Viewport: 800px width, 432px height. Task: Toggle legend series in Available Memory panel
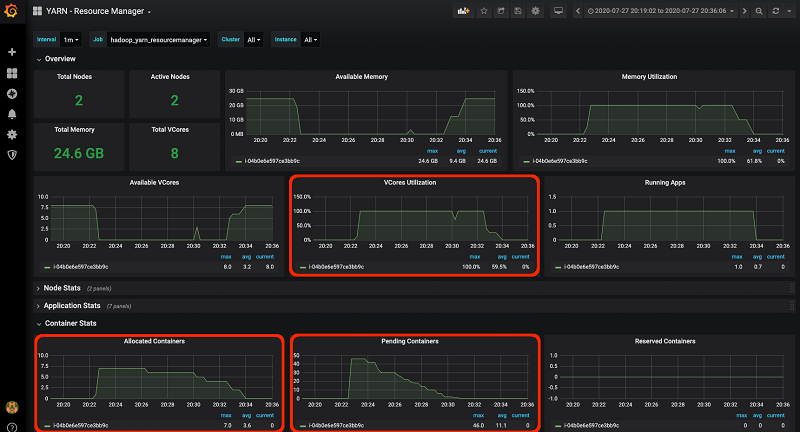tap(272, 161)
